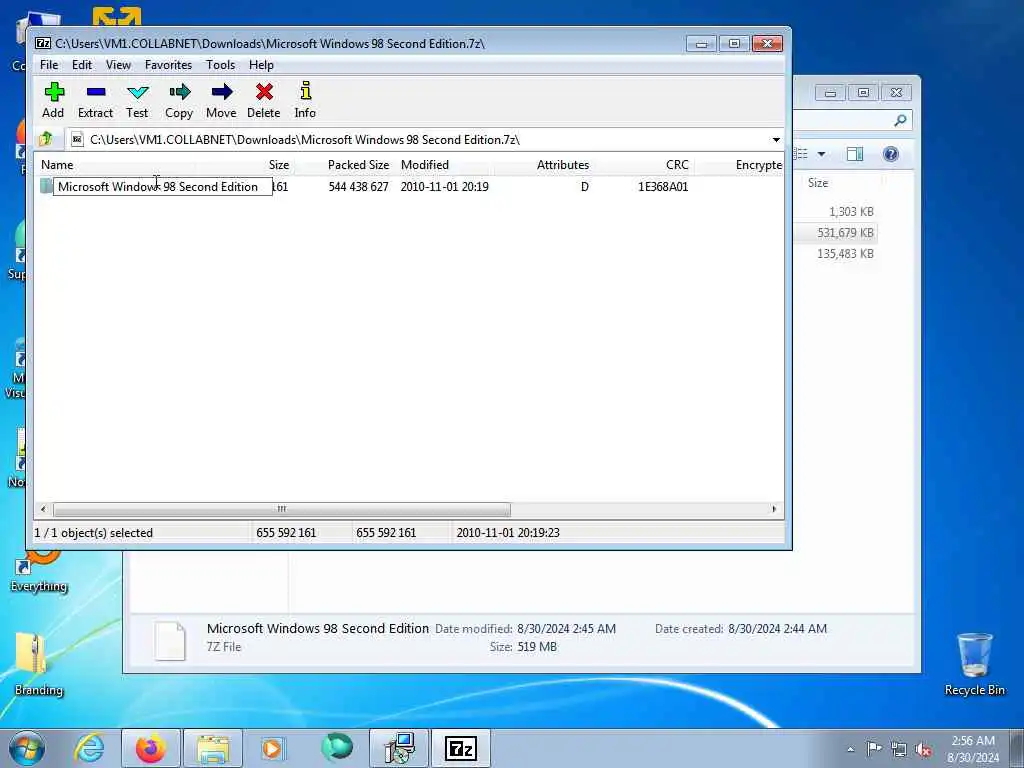Screen dimensions: 1024x768
Task: Click the green globe taskbar icon
Action: pos(337,748)
